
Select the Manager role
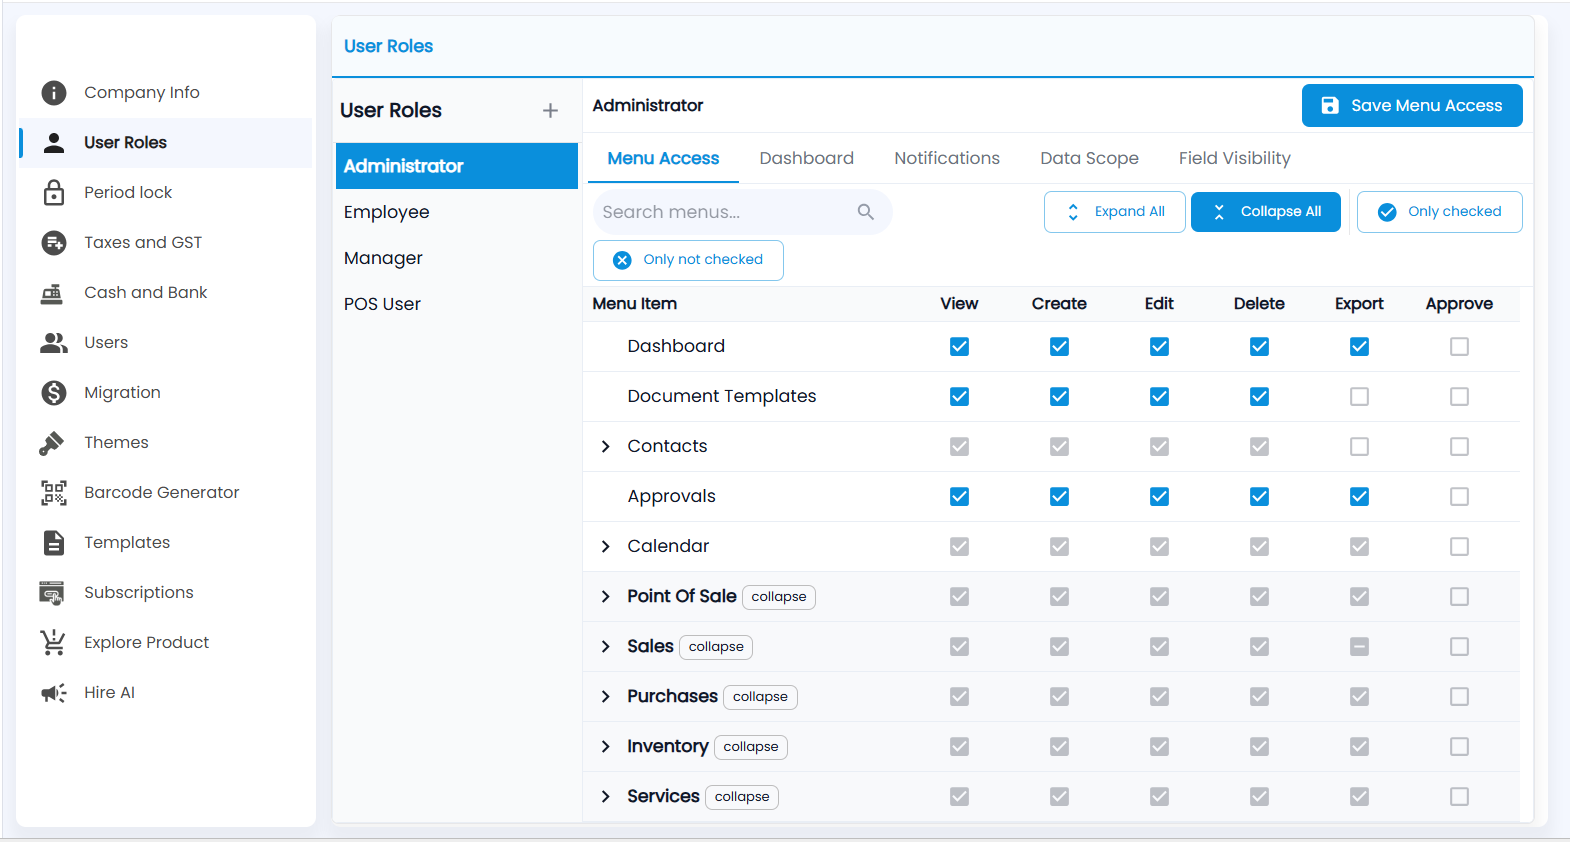(457, 258)
